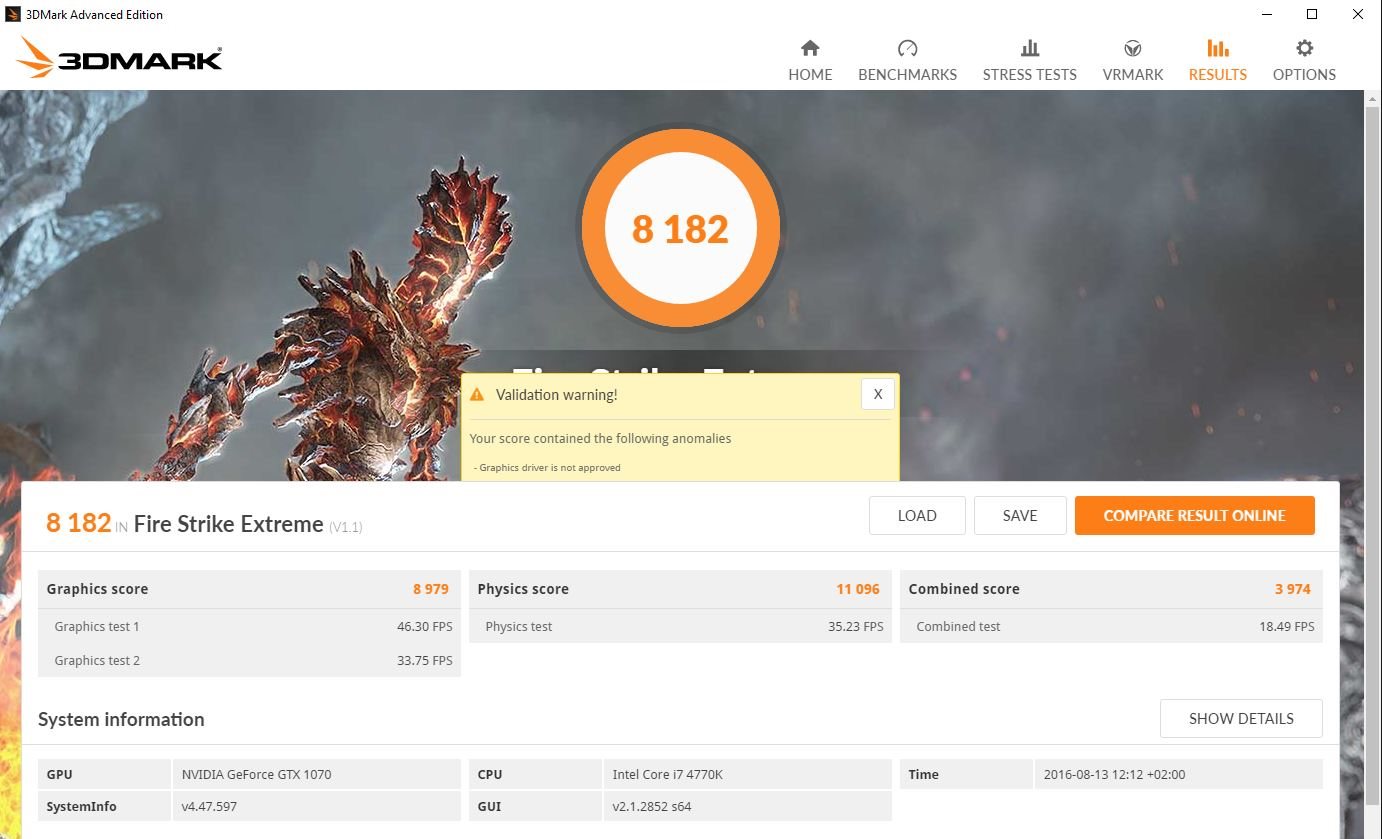Viewport: 1382px width, 839px height.
Task: Go to STRESS TESTS tab label
Action: (x=1029, y=75)
